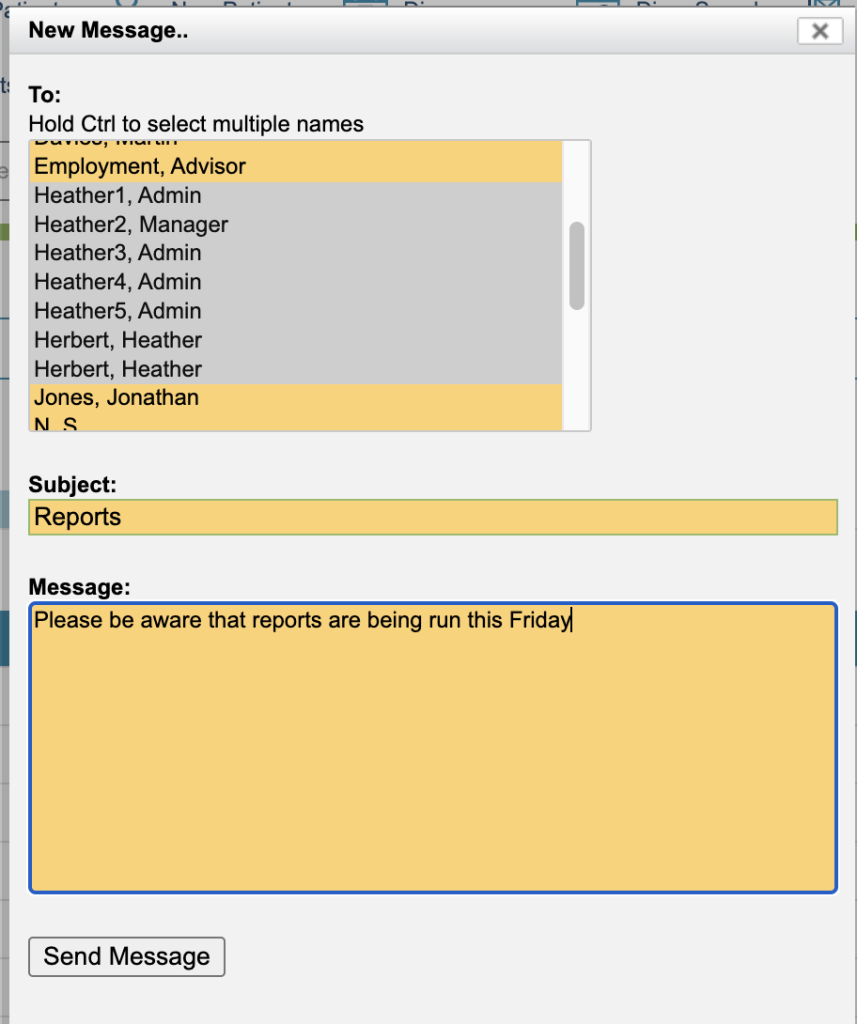
Task: Select Employment, Advisor in recipient list
Action: pyautogui.click(x=140, y=167)
